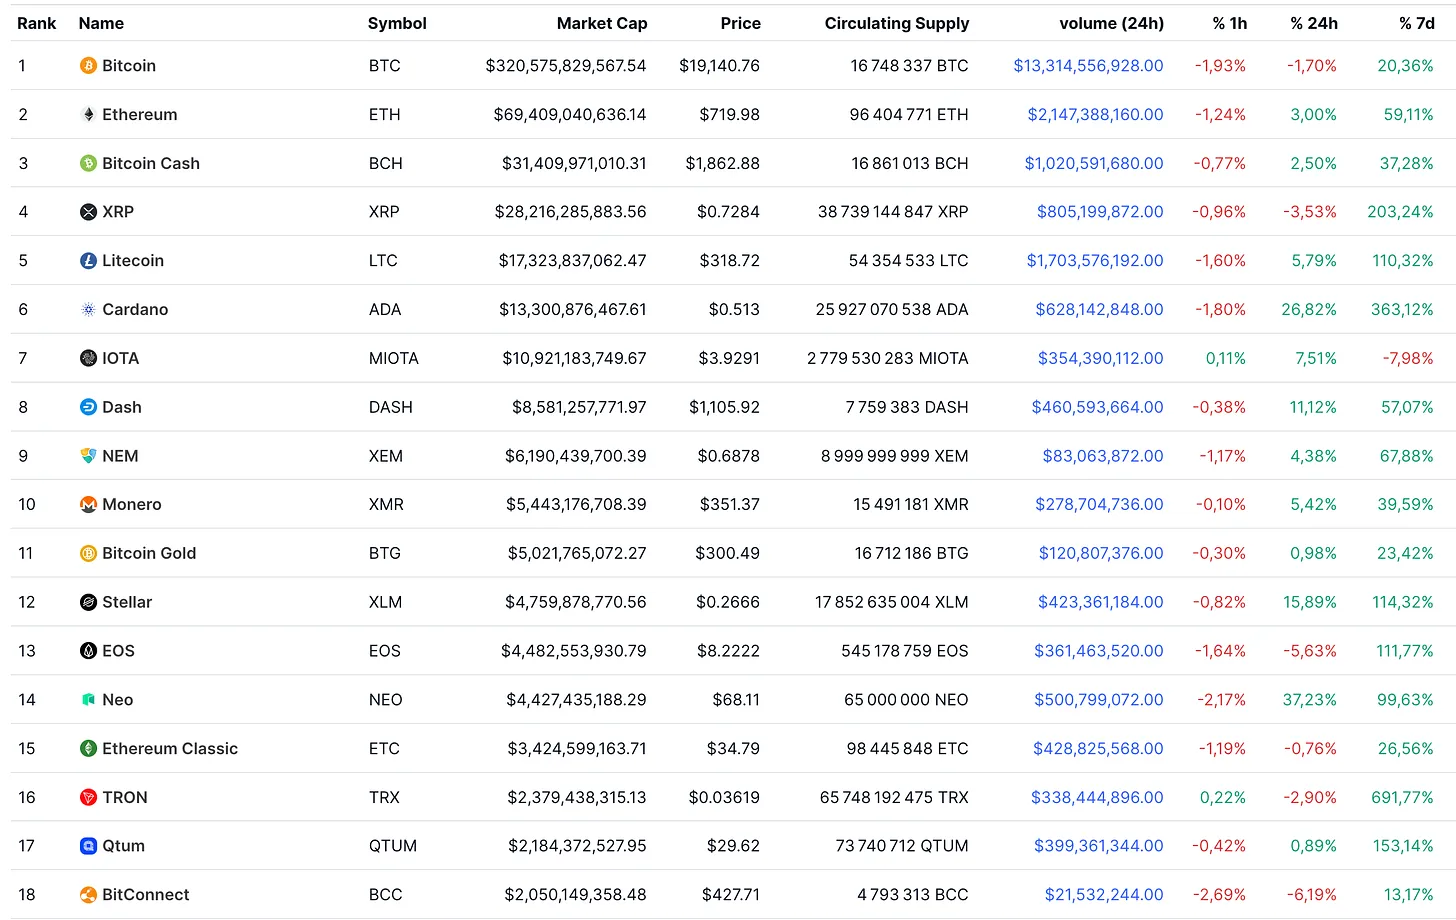Open Ethereum 24h volume link
1456x920 pixels.
pyautogui.click(x=1095, y=115)
